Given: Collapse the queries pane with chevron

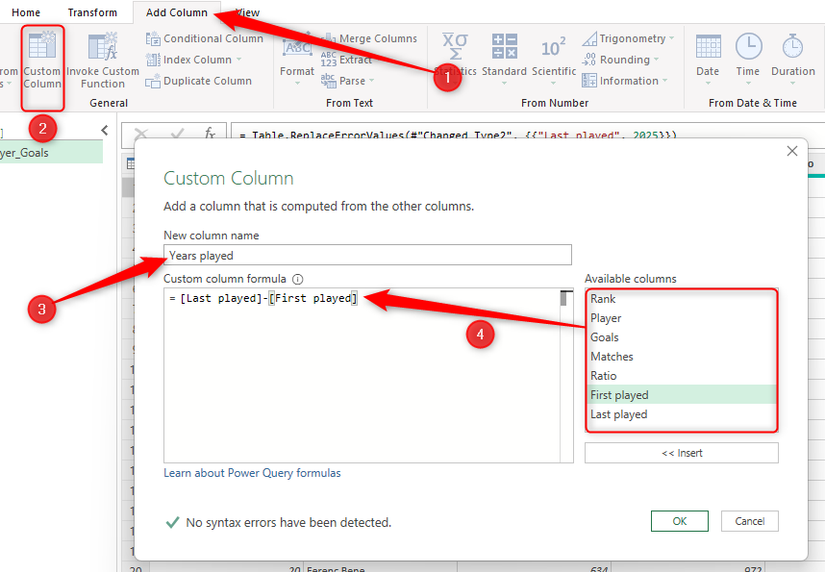Looking at the screenshot, I should [x=105, y=130].
